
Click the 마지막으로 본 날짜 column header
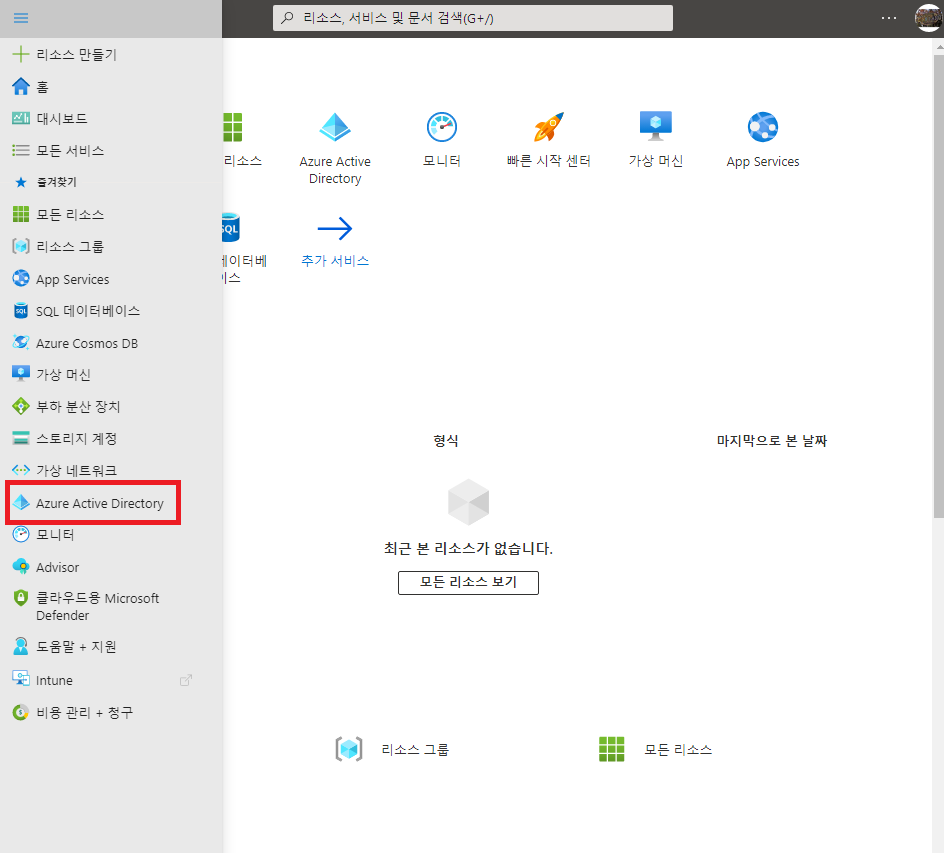click(x=771, y=441)
